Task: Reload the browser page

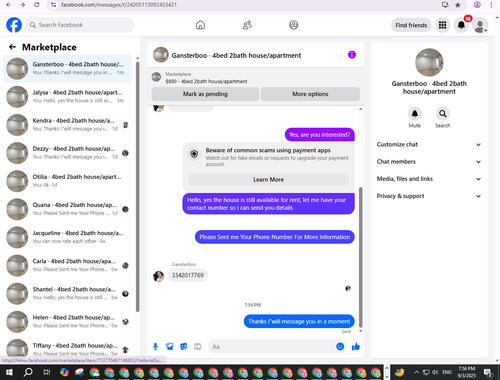Action: tap(37, 5)
